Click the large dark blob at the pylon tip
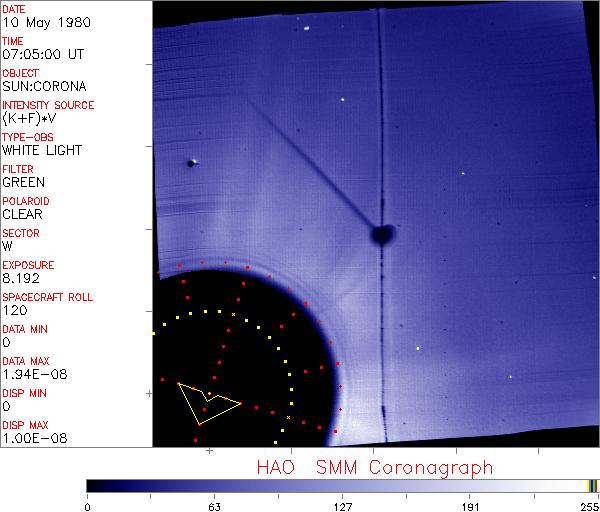The height and width of the screenshot is (512, 600). coord(383,234)
